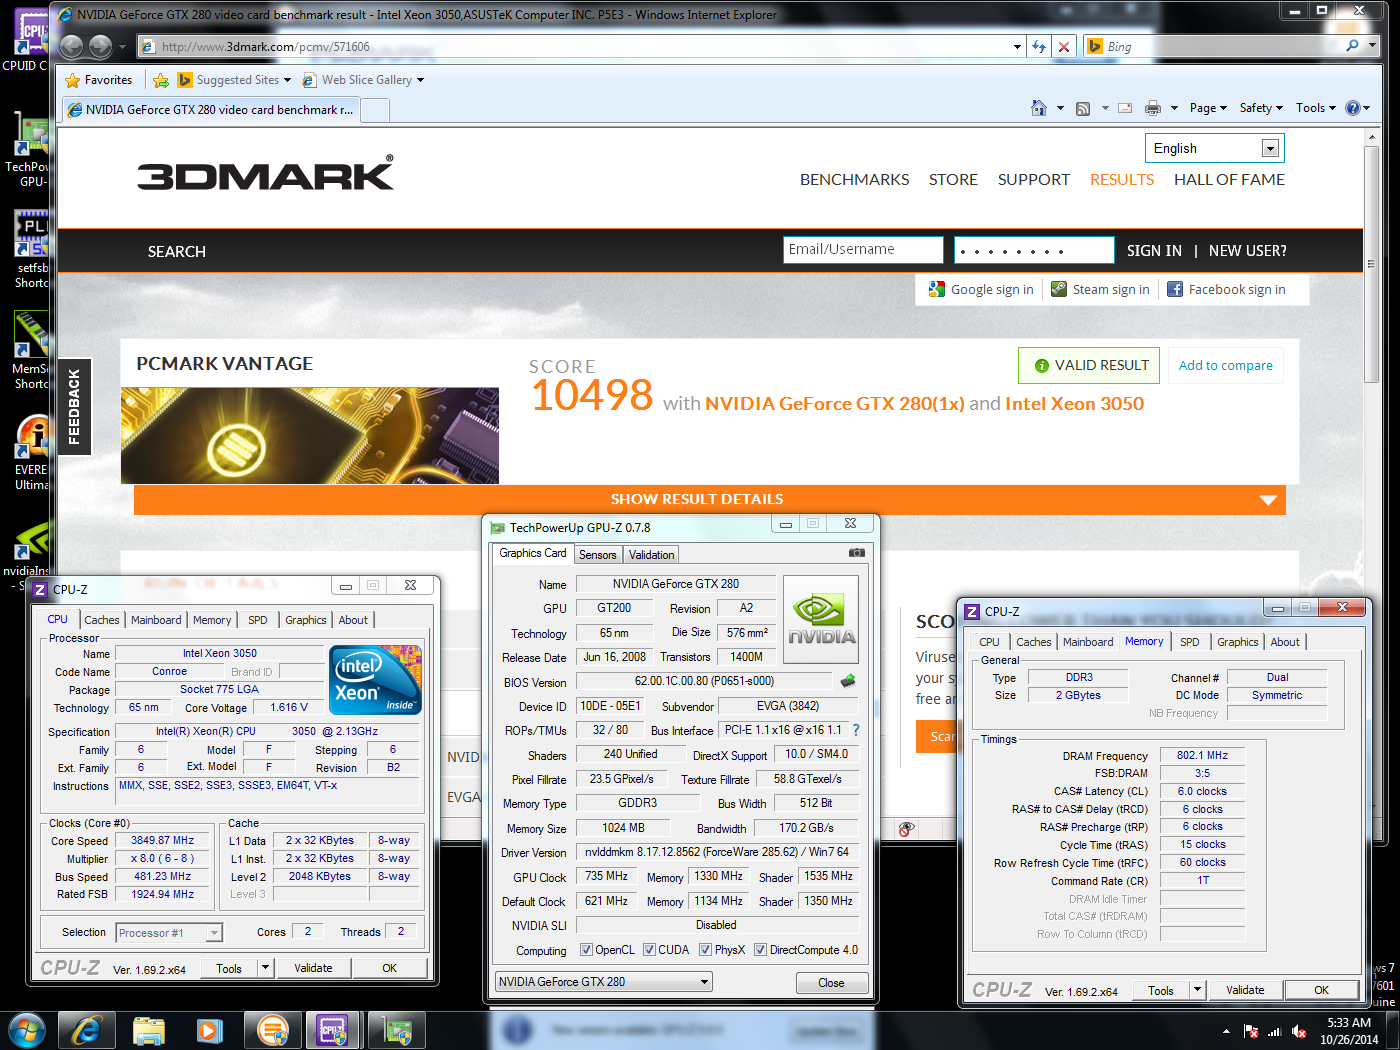Click the Print icon in command bar

coord(1153,108)
